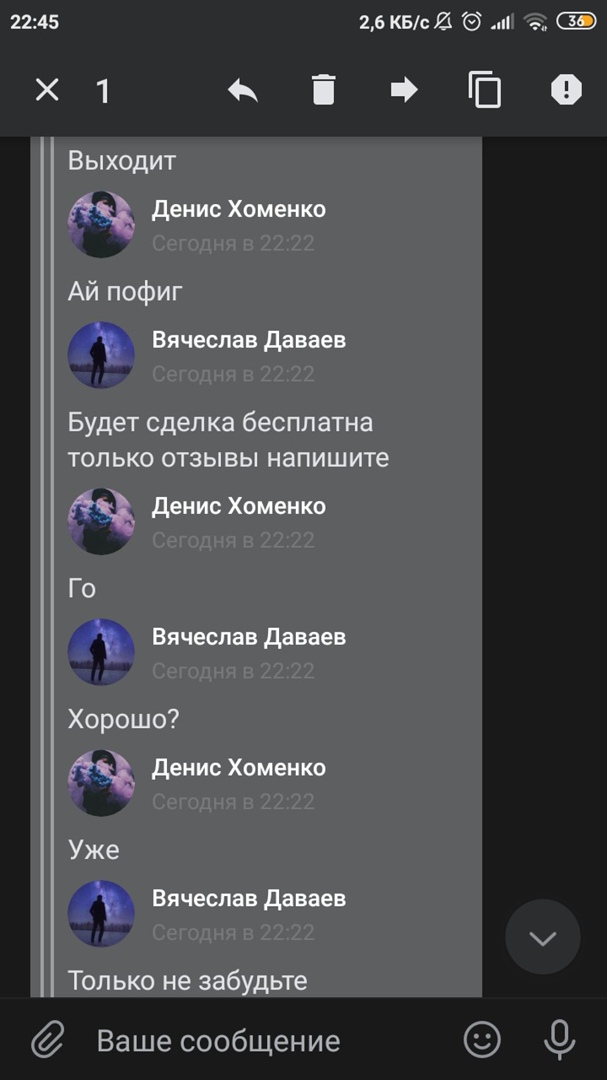
Task: Delete the selected message with trash icon
Action: click(323, 90)
